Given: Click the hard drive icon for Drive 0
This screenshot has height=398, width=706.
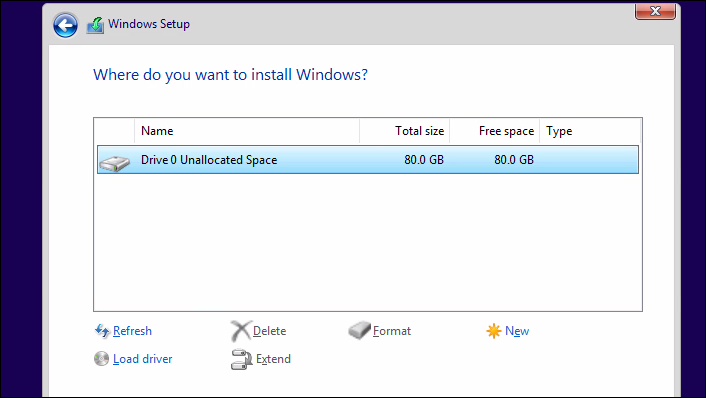Looking at the screenshot, I should tap(115, 163).
